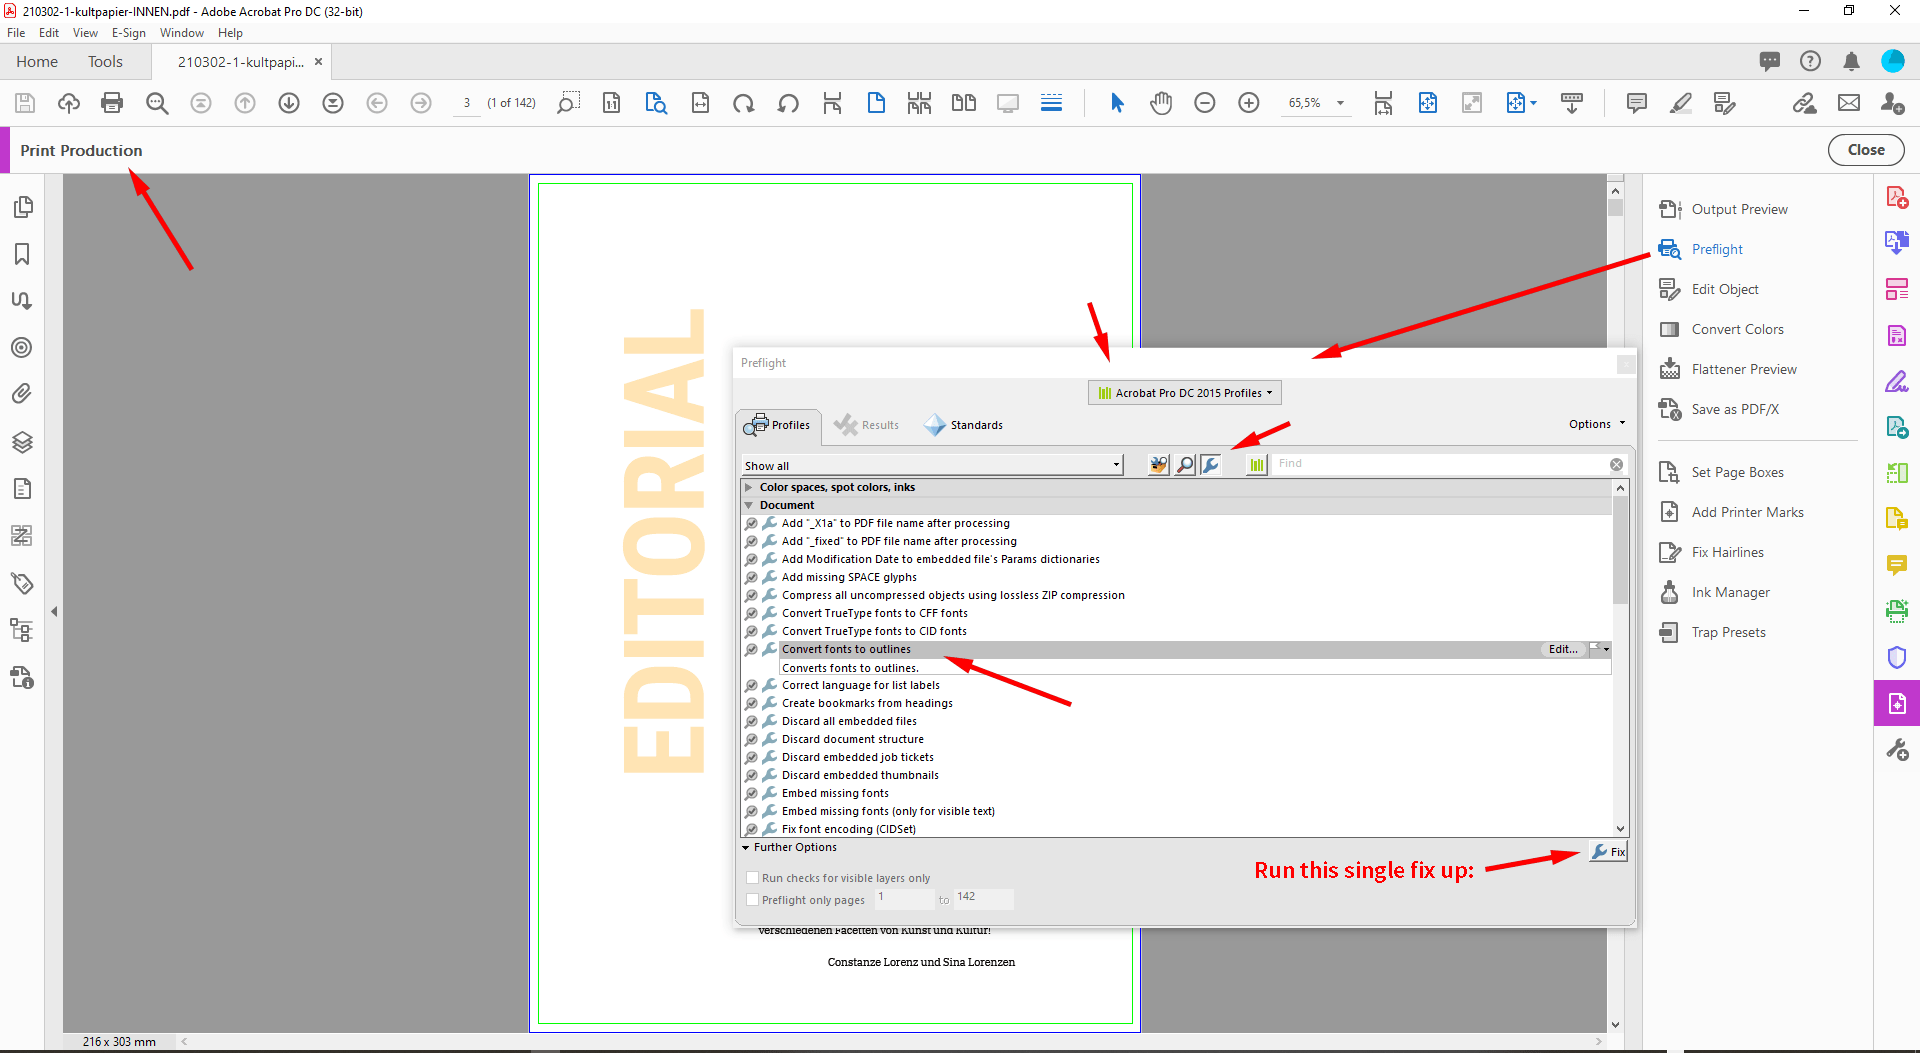Image resolution: width=1920 pixels, height=1053 pixels.
Task: Select the Fix Hairlines tool
Action: [x=1727, y=551]
